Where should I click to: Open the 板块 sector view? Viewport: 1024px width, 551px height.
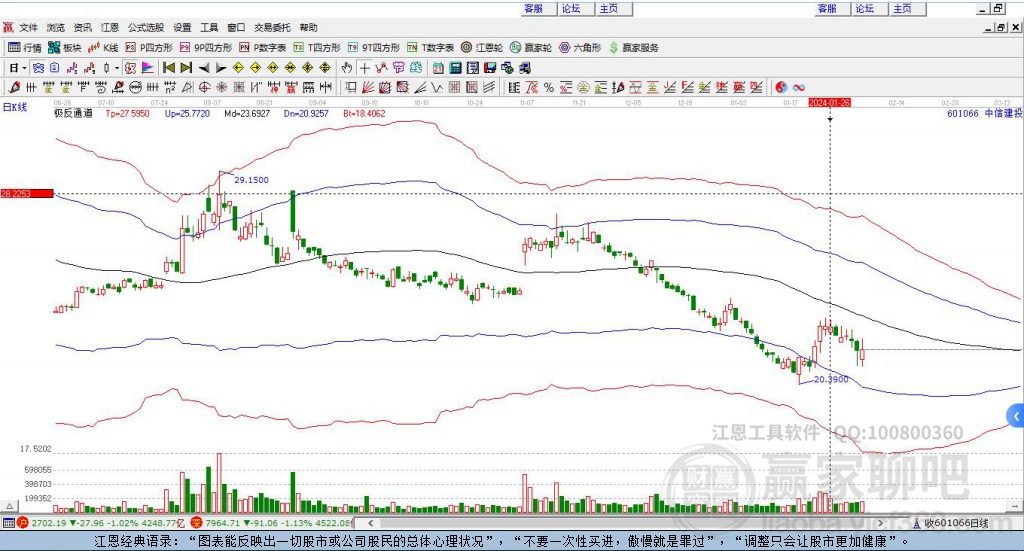(64, 48)
